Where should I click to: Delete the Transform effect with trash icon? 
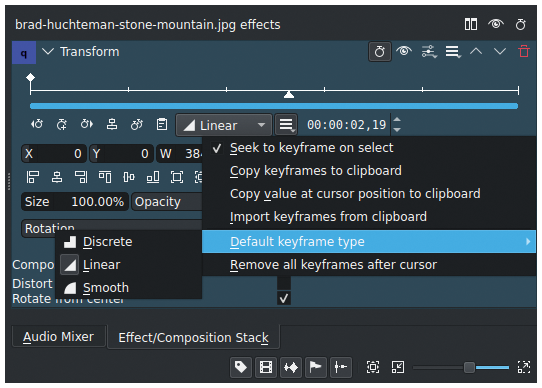coord(524,51)
